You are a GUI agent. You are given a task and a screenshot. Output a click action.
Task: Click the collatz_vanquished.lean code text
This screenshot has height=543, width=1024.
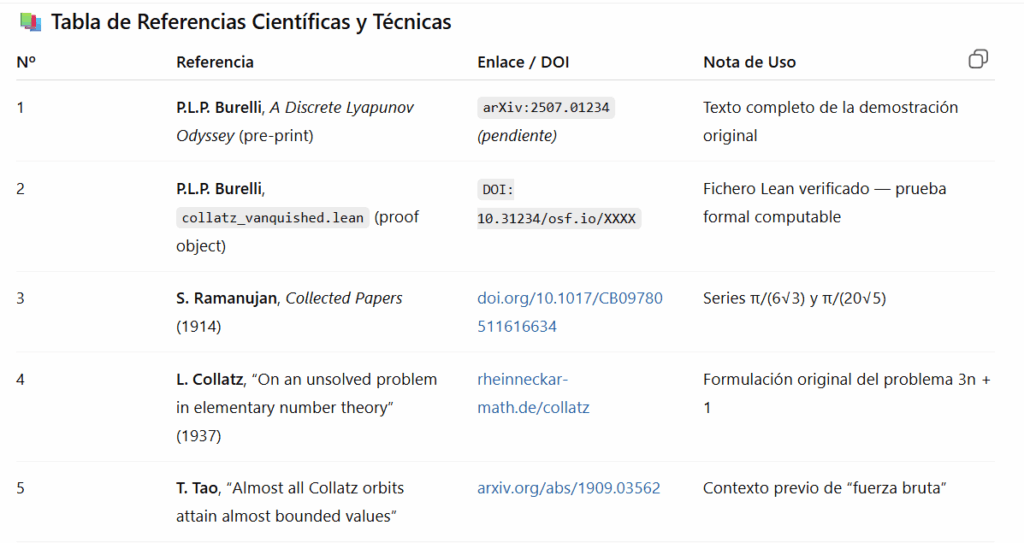tap(272, 218)
